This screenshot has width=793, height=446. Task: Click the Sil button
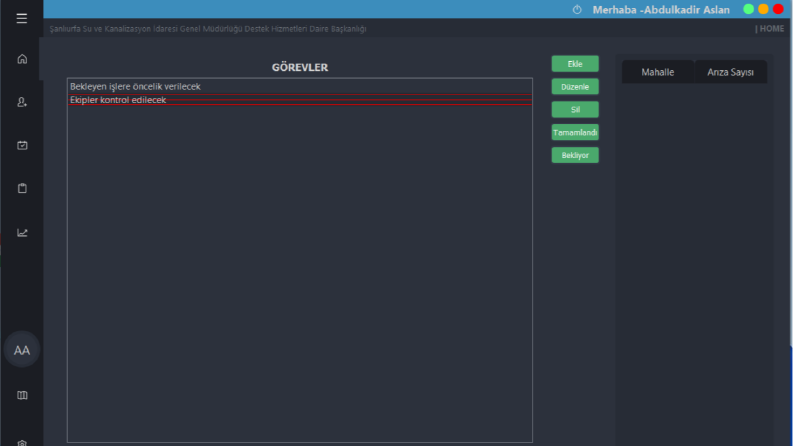pos(575,109)
